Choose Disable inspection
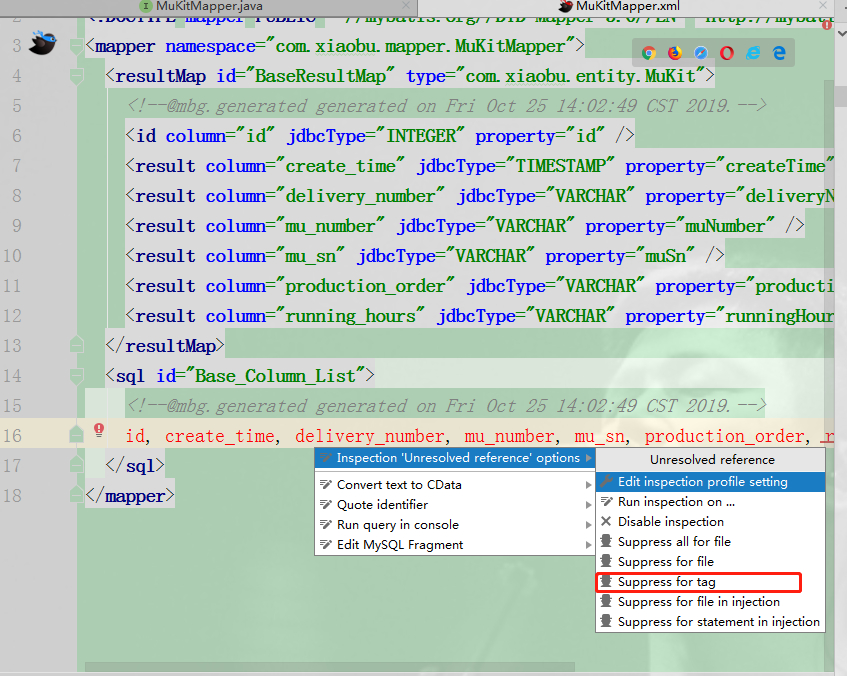 710,521
